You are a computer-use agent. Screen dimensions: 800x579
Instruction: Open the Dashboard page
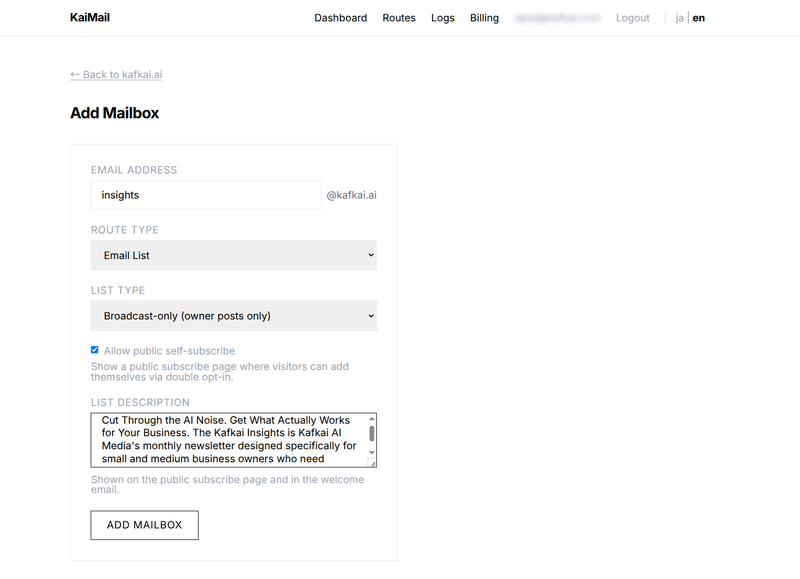(340, 18)
